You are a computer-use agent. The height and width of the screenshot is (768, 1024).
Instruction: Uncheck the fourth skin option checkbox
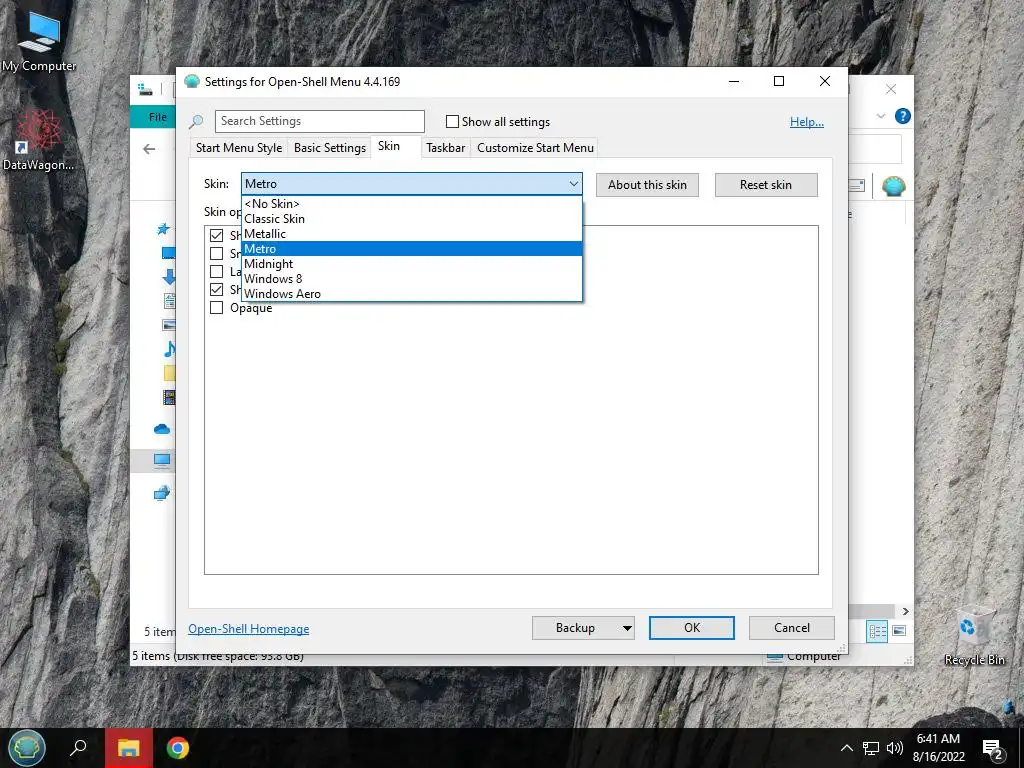pos(216,289)
